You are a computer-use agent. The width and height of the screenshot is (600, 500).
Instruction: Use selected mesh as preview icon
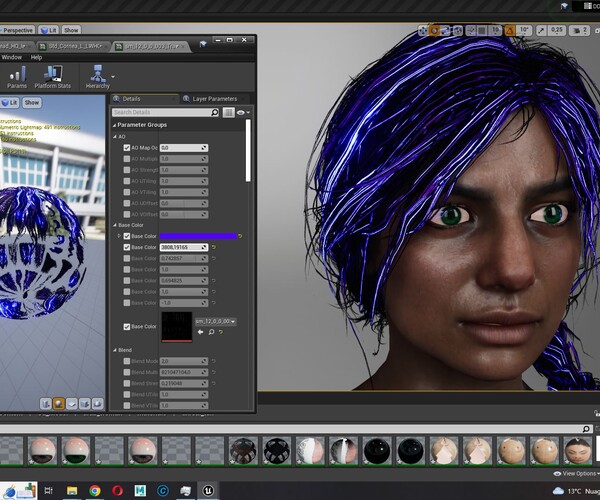pos(98,404)
